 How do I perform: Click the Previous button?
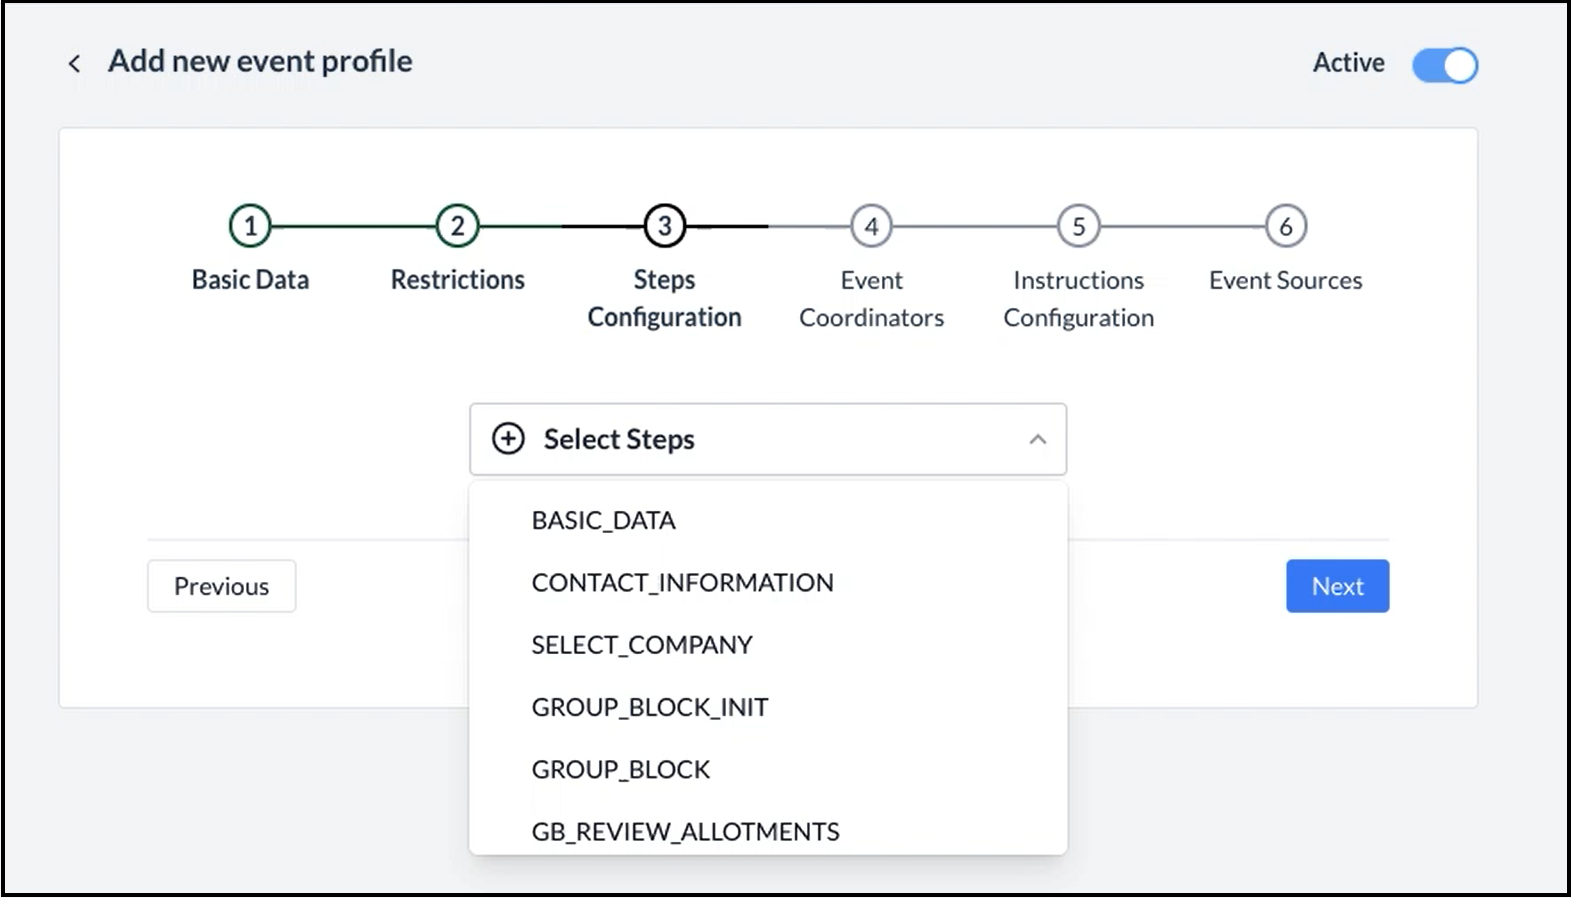[221, 586]
